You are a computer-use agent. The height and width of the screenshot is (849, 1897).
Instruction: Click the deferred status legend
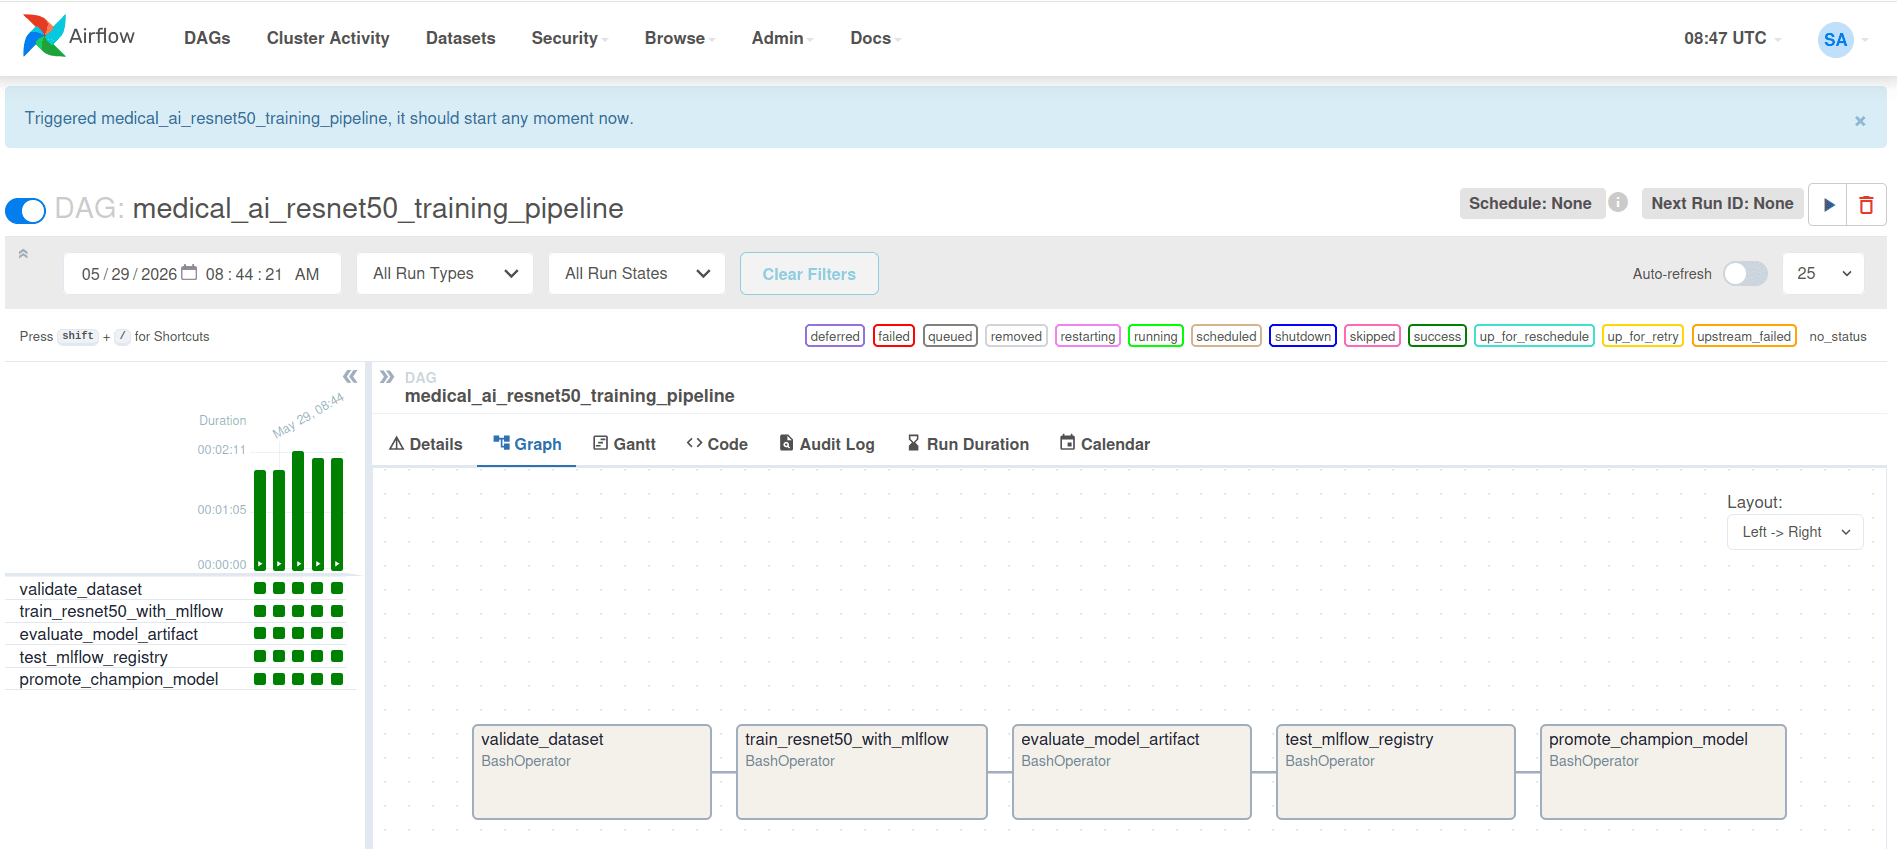coord(835,336)
